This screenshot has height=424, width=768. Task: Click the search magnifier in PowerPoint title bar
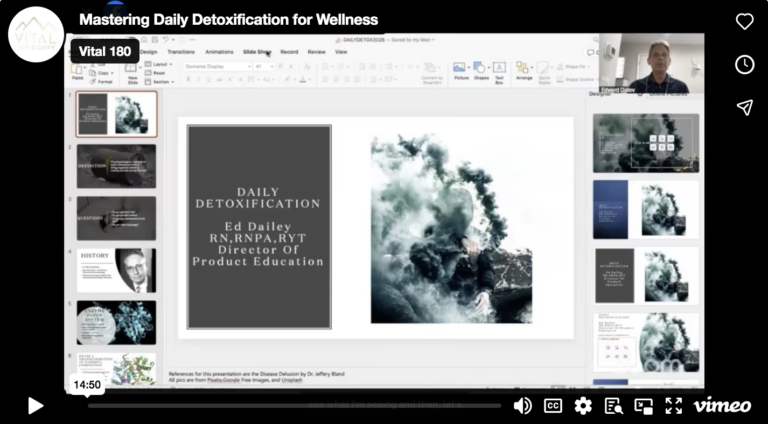[596, 40]
